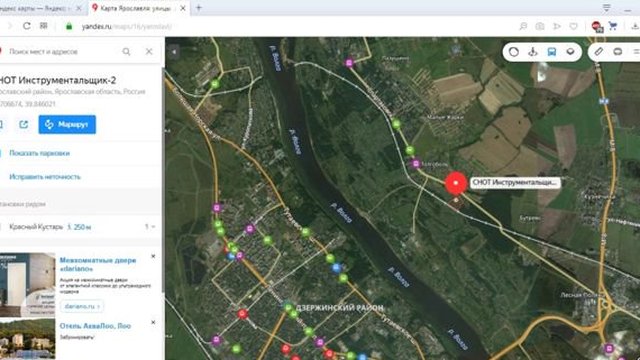Click 'ДЗЕРЖИНСКИЙ РАЙОН' district label
Screen dimensions: 640x360
coord(340,307)
